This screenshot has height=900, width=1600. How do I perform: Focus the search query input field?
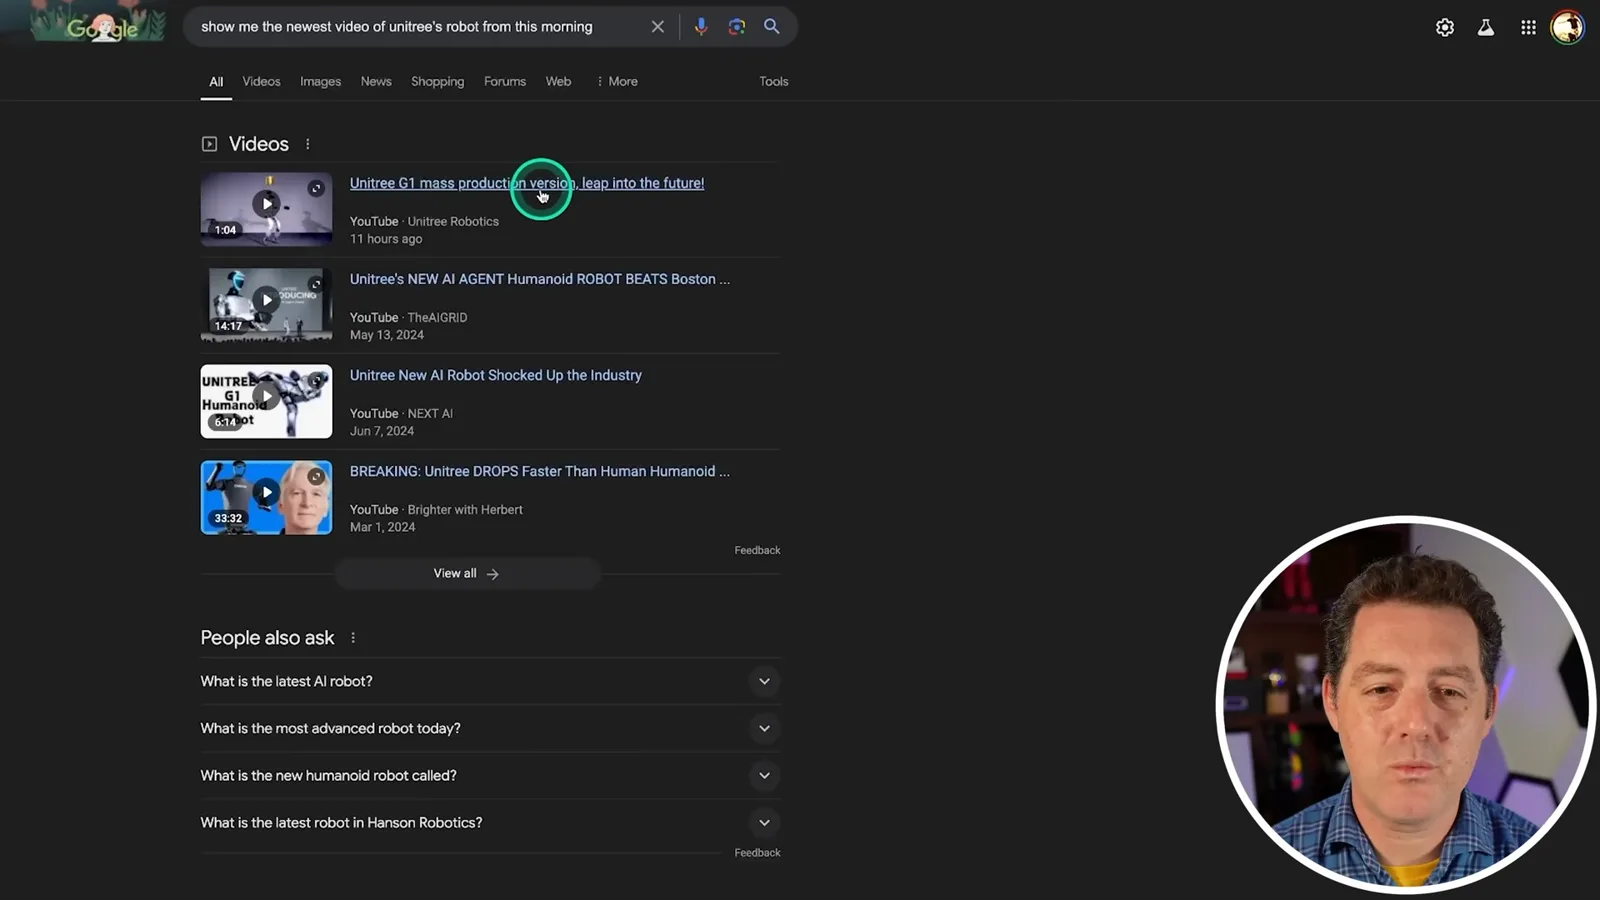coord(415,27)
